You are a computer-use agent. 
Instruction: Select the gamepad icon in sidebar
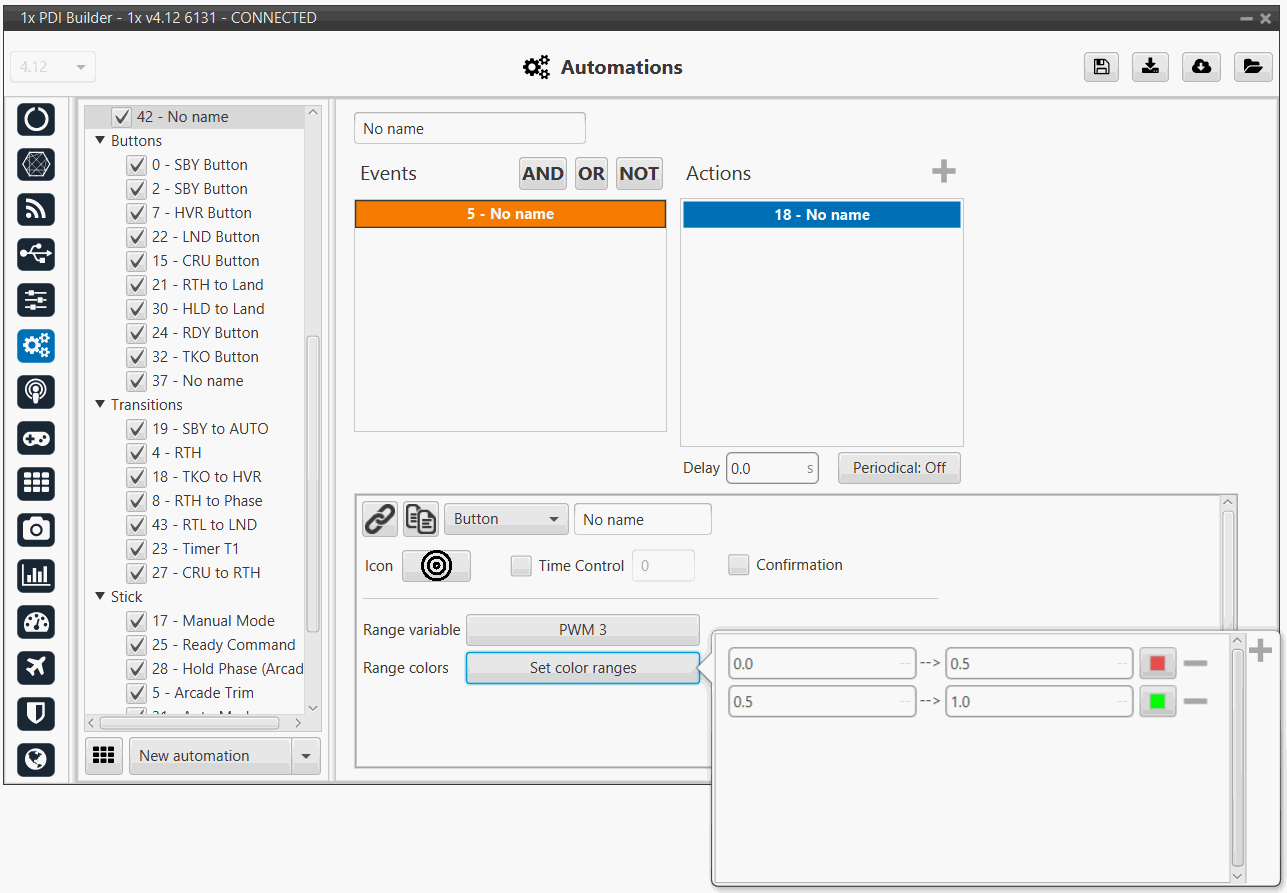[36, 438]
